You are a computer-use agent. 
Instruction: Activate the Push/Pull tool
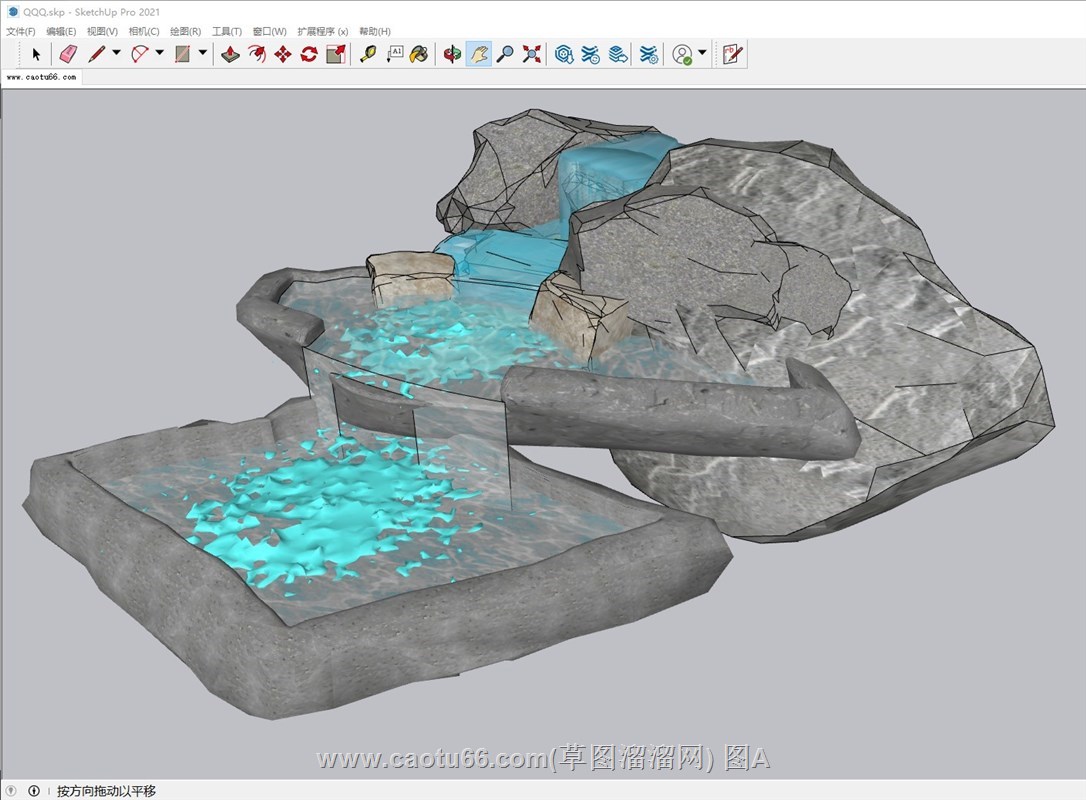point(230,54)
